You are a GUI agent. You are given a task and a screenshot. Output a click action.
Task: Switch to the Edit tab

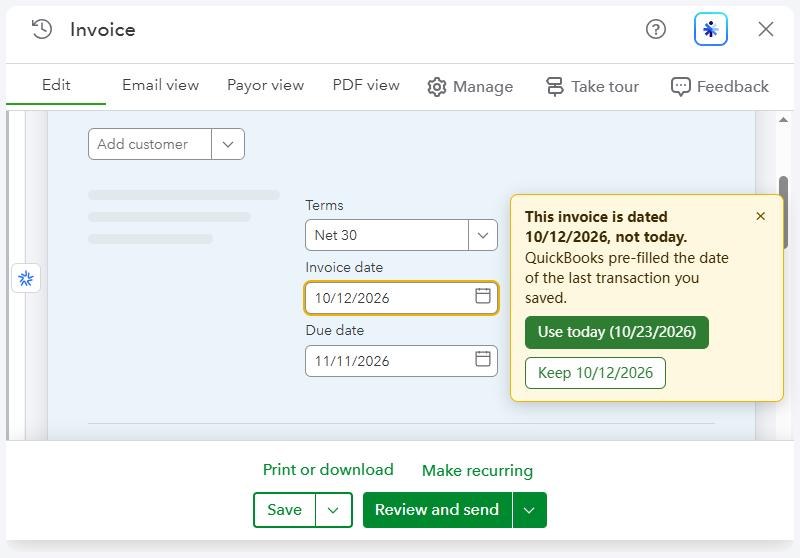[x=56, y=85]
